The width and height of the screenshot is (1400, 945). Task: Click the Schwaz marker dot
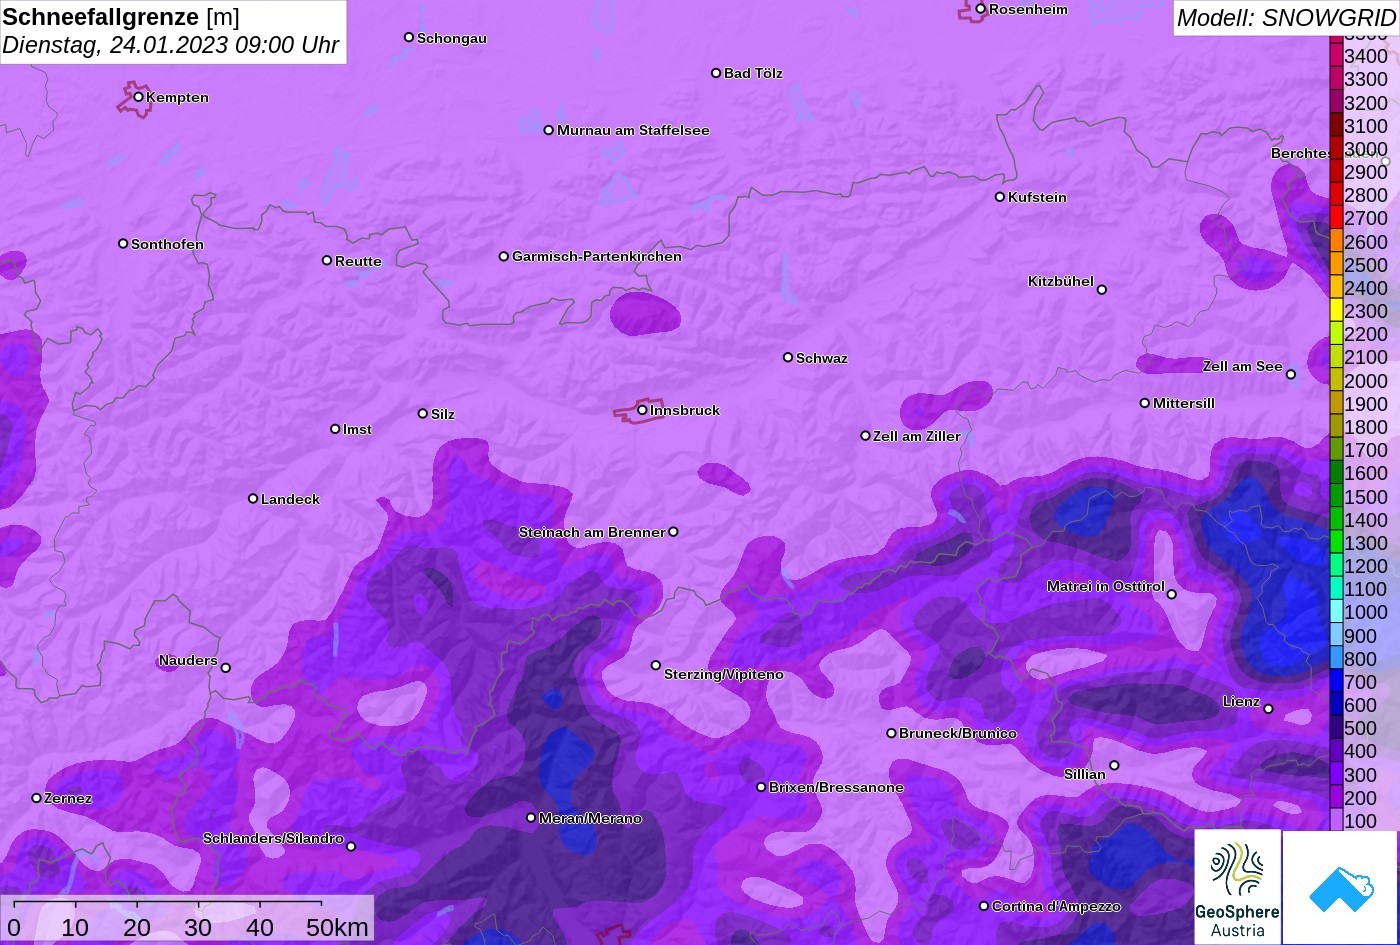coord(788,357)
